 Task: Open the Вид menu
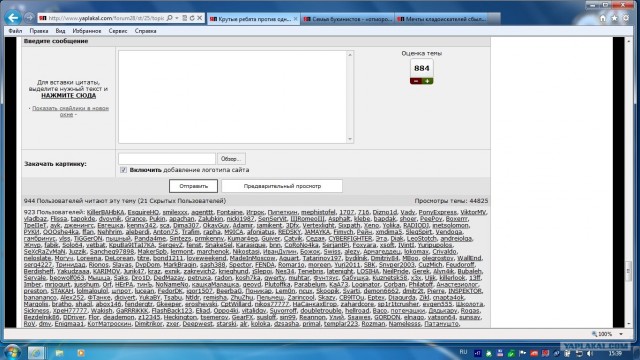60,31
